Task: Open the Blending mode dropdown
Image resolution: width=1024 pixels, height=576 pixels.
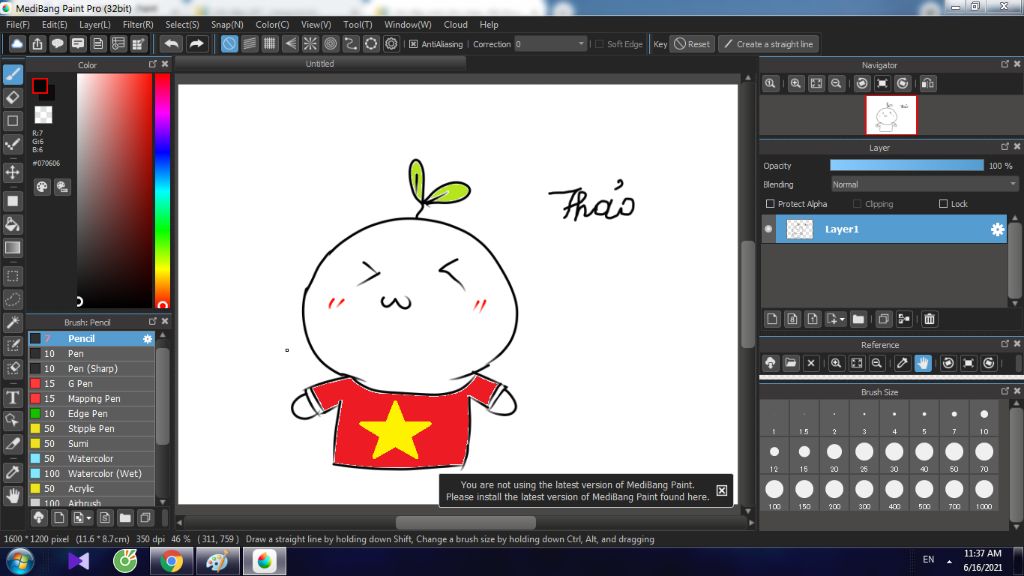Action: point(924,185)
